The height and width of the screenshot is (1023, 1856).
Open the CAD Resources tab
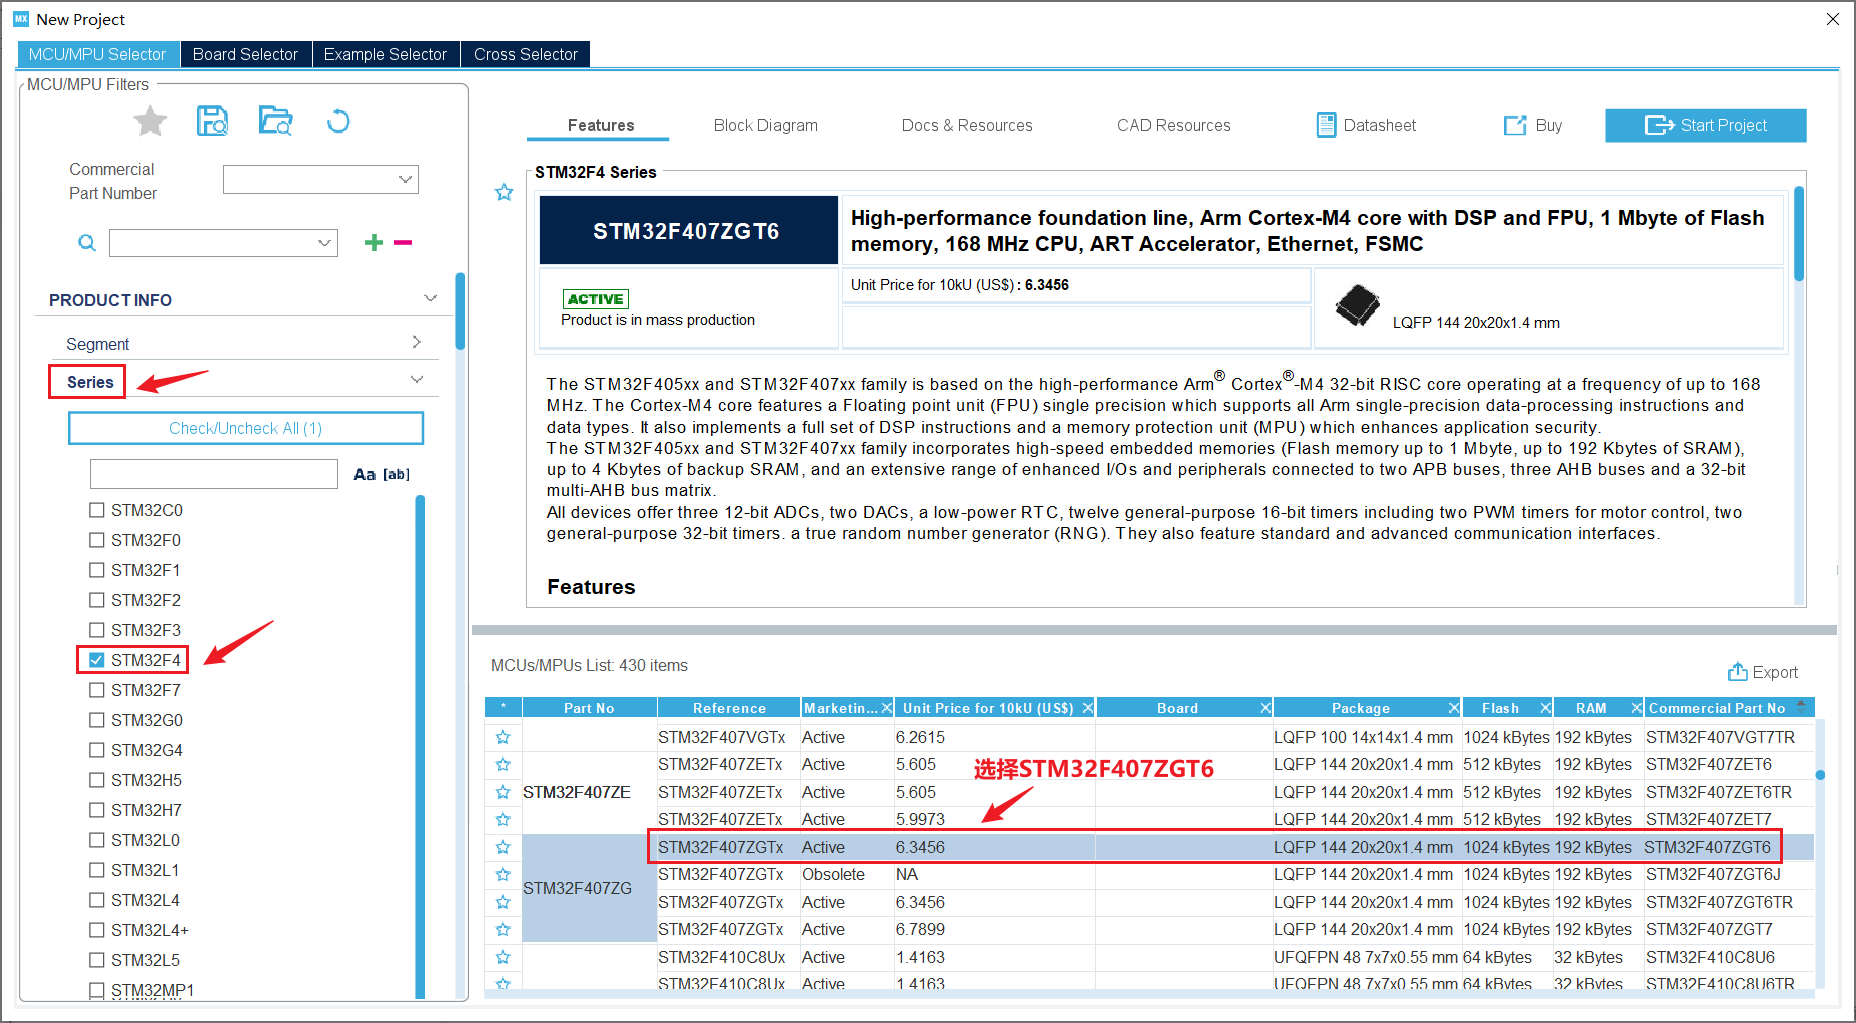[1174, 125]
